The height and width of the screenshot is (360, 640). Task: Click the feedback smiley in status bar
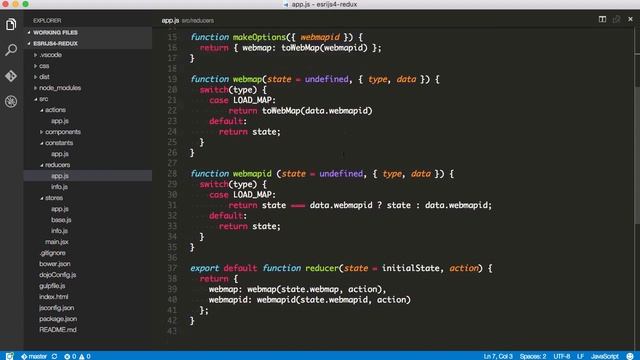pyautogui.click(x=630, y=356)
